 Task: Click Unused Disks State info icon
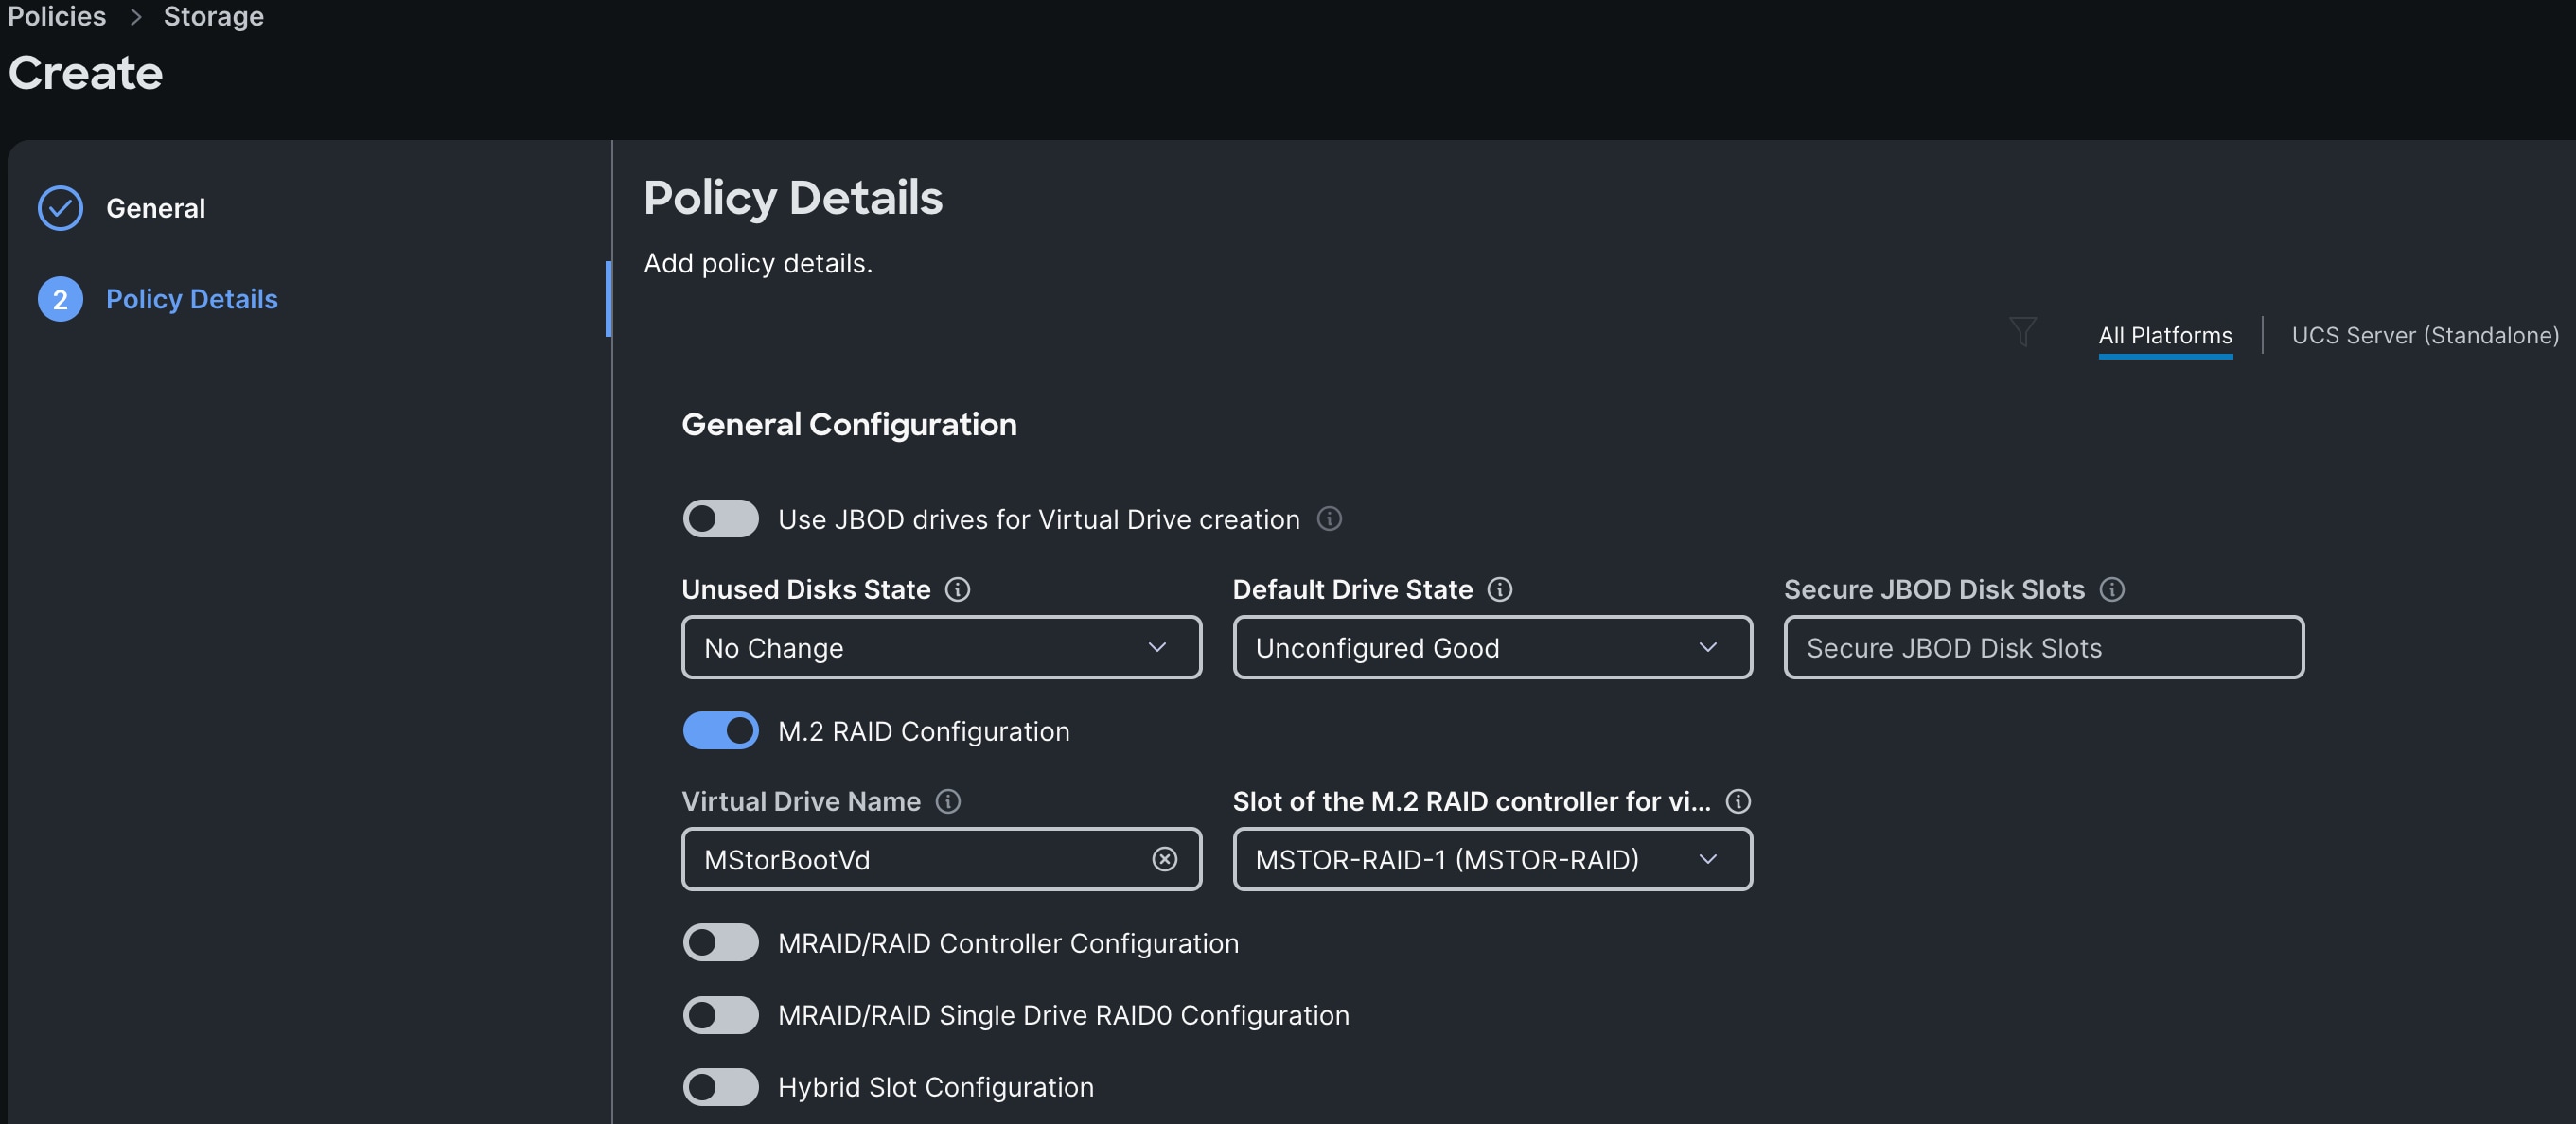point(957,590)
